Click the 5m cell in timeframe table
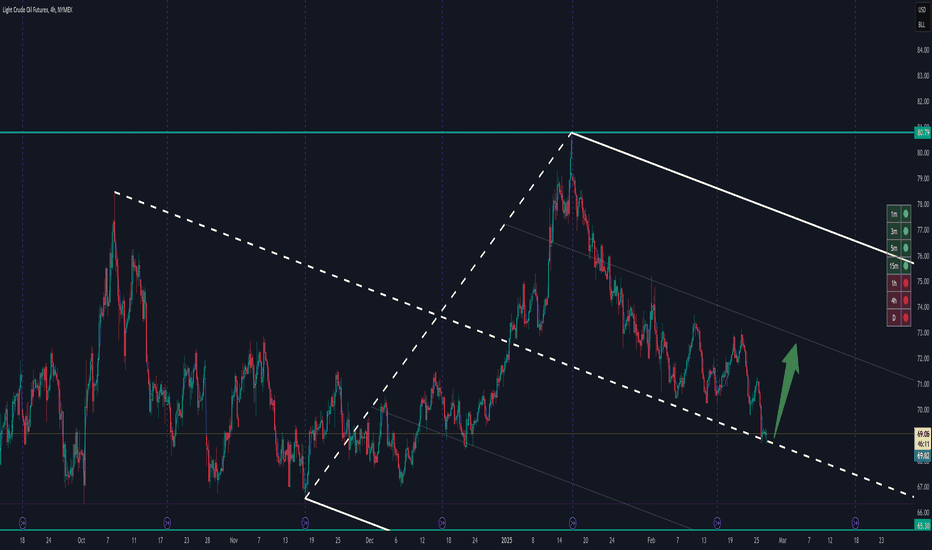Image resolution: width=932 pixels, height=550 pixels. click(894, 248)
